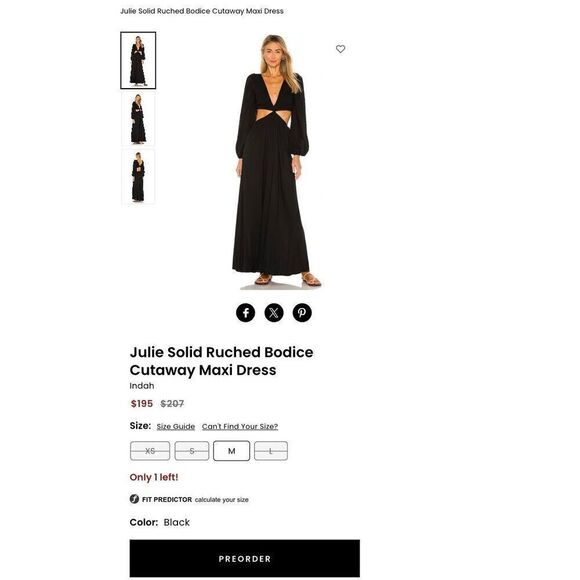Choose size XS option

tap(150, 451)
